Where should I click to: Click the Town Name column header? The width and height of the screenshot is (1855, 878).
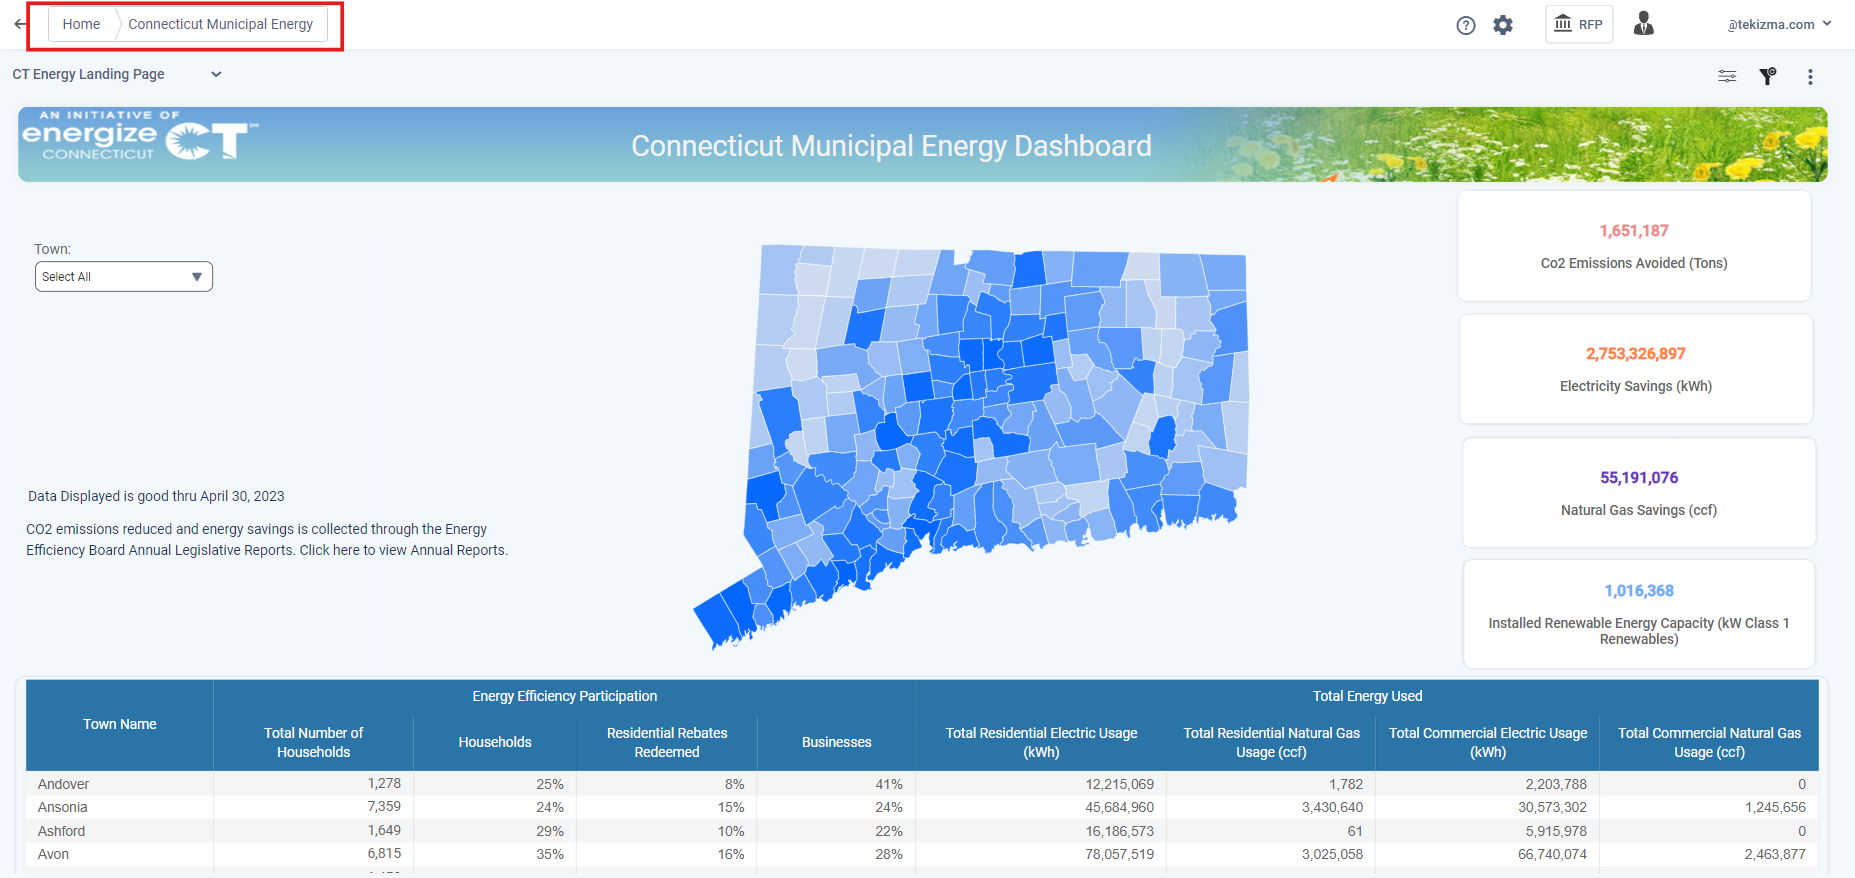[120, 724]
